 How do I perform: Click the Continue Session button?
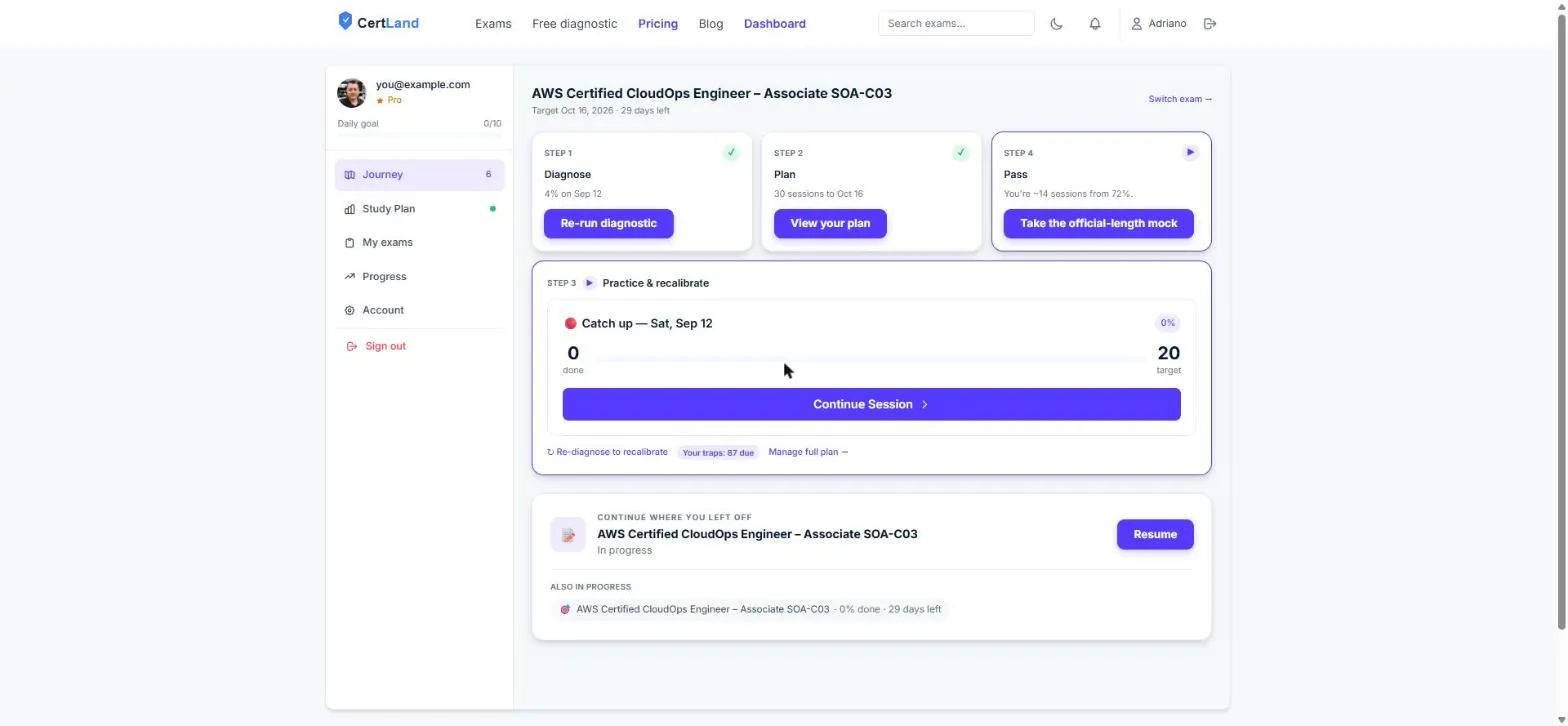872,405
